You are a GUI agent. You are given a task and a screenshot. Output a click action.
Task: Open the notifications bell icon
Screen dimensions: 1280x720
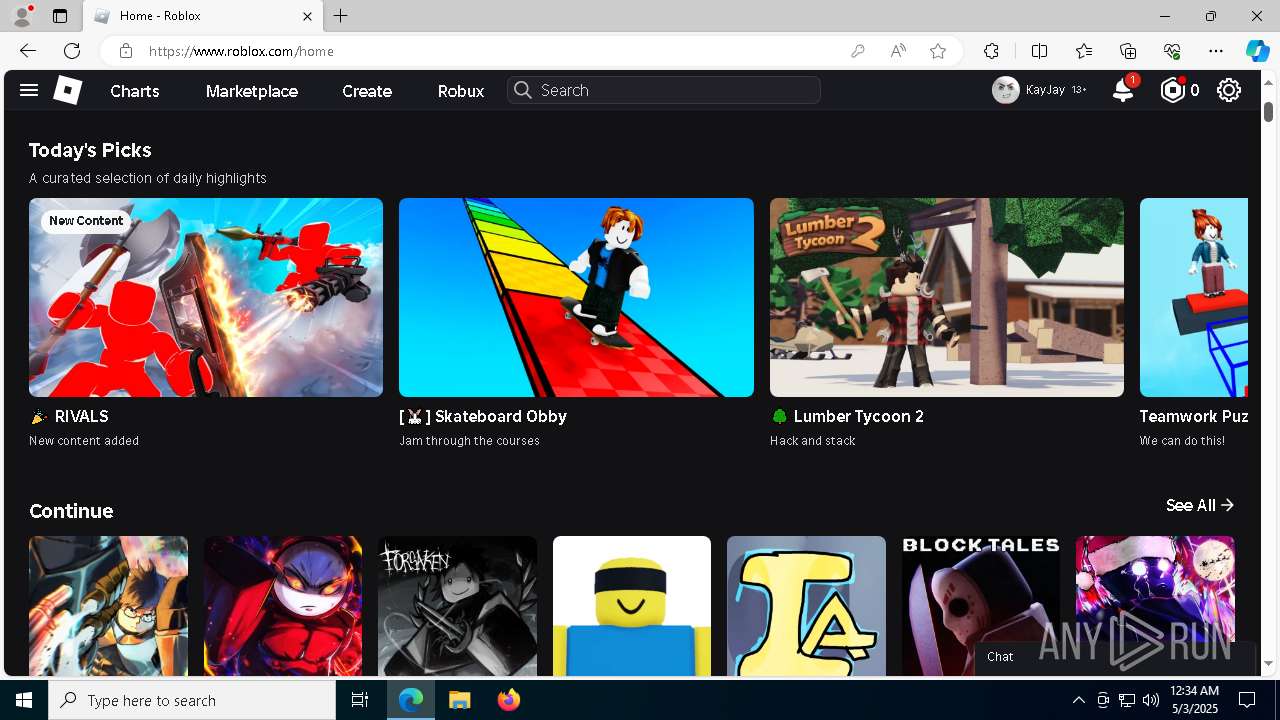[x=1123, y=91]
